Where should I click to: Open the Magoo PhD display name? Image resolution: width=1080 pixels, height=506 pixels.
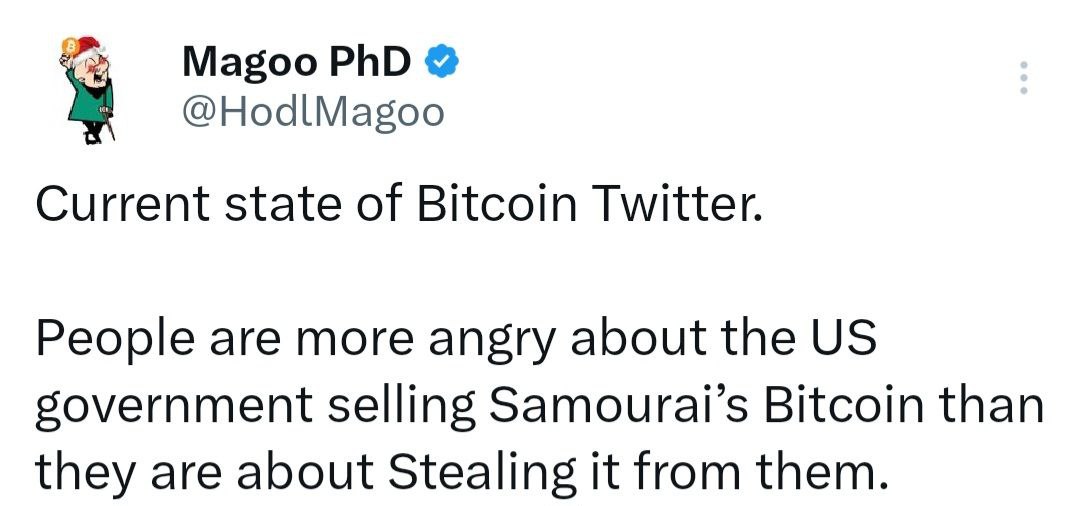coord(296,62)
